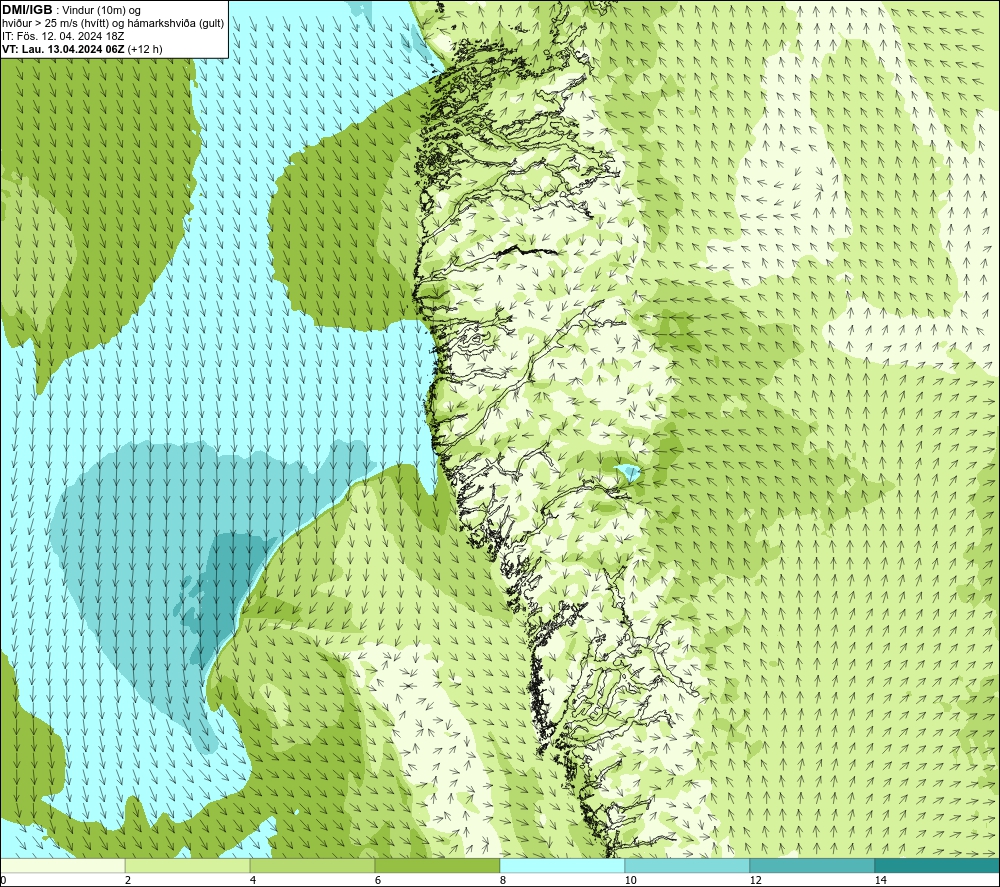1000x887 pixels.
Task: Click the 'hviður > 25 m/s' line
Action: click(113, 23)
